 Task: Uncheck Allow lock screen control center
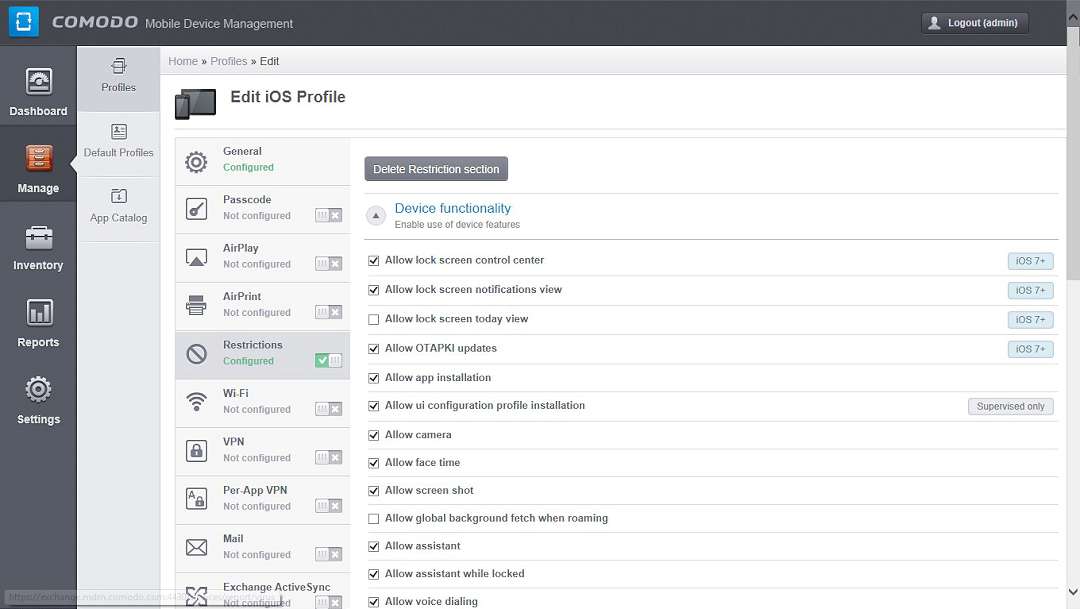tap(373, 260)
